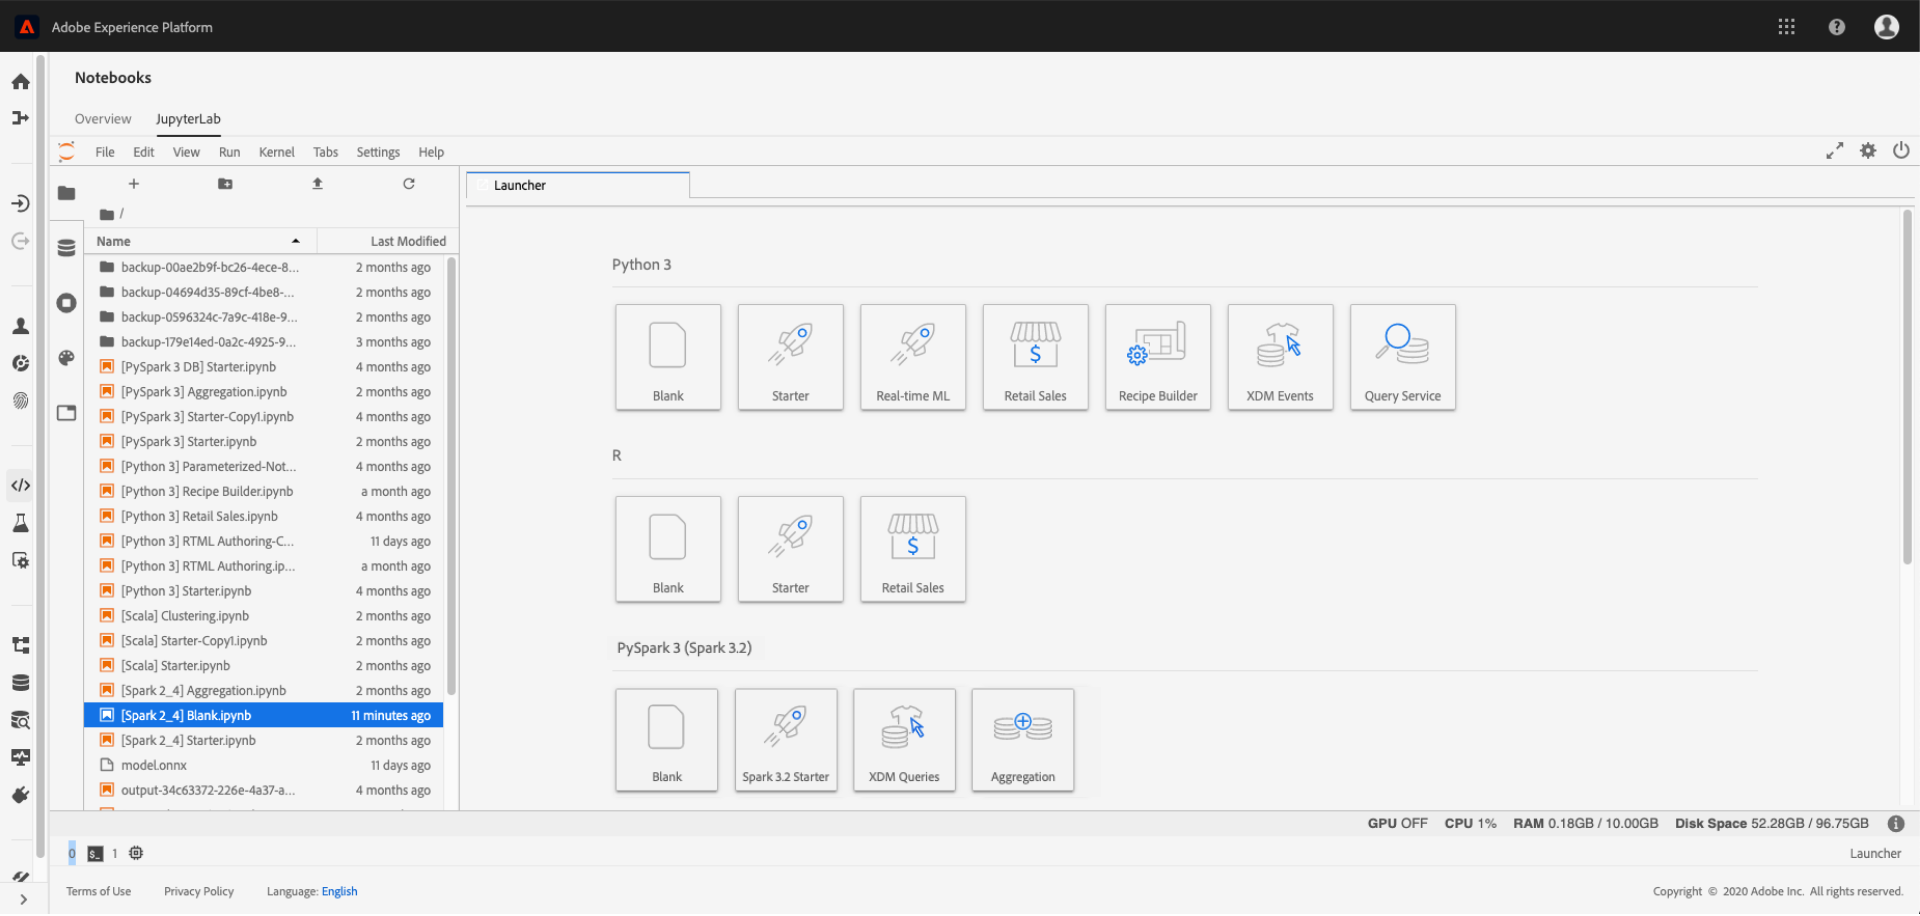
Task: Open the Privacy Policy link
Action: click(199, 892)
